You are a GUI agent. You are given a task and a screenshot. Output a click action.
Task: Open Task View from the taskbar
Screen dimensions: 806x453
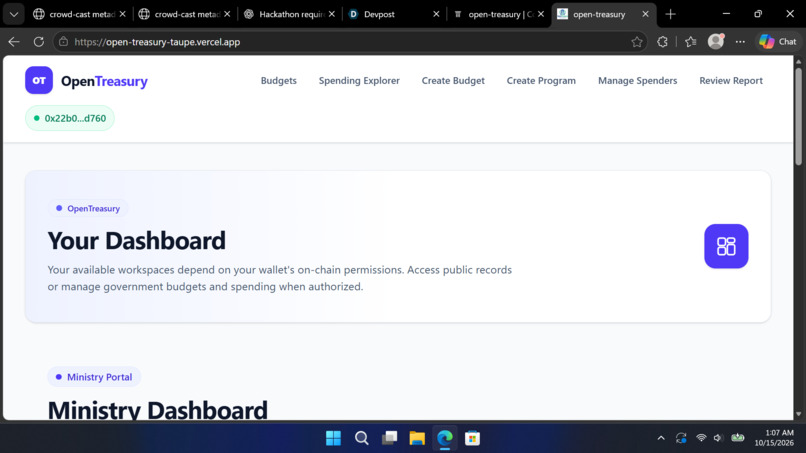tap(389, 438)
